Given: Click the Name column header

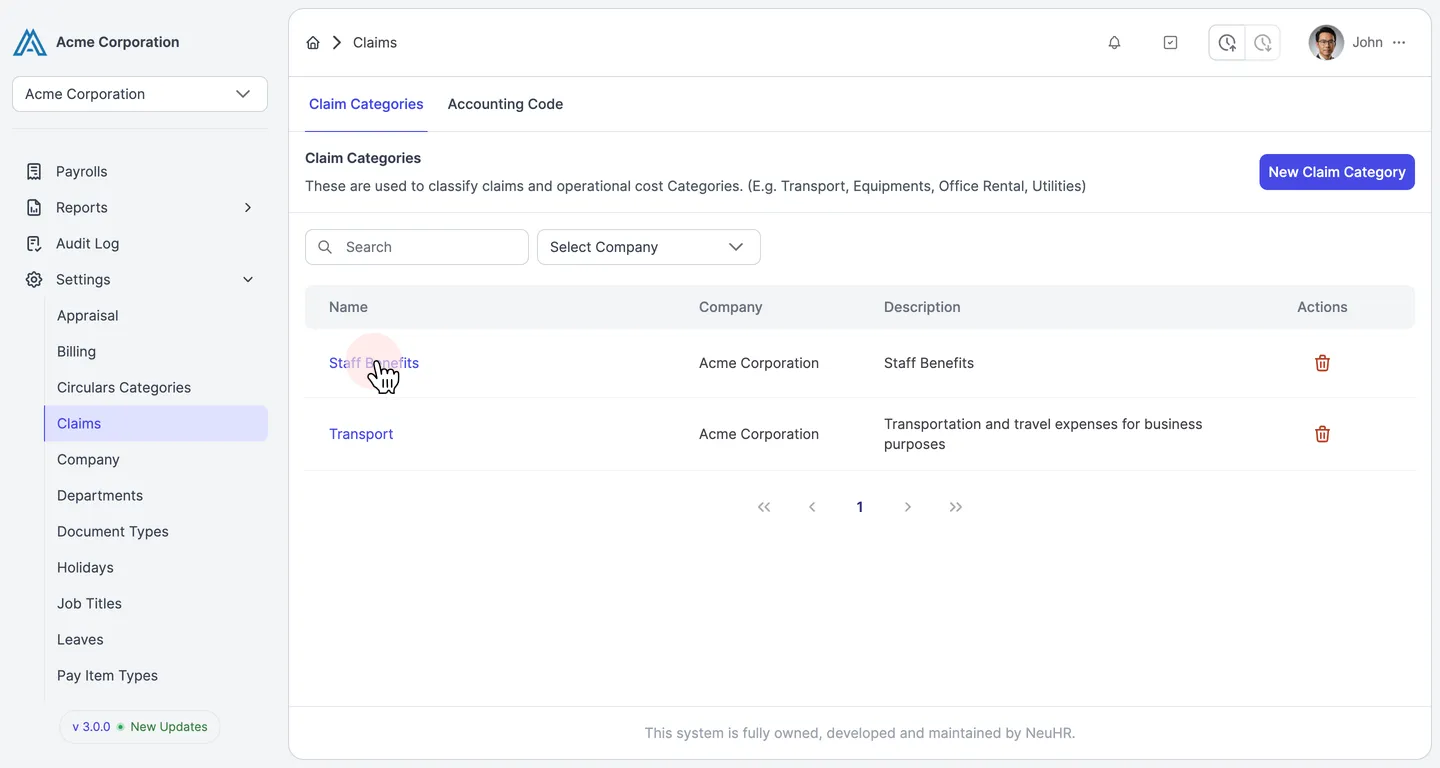Looking at the screenshot, I should click(x=348, y=307).
